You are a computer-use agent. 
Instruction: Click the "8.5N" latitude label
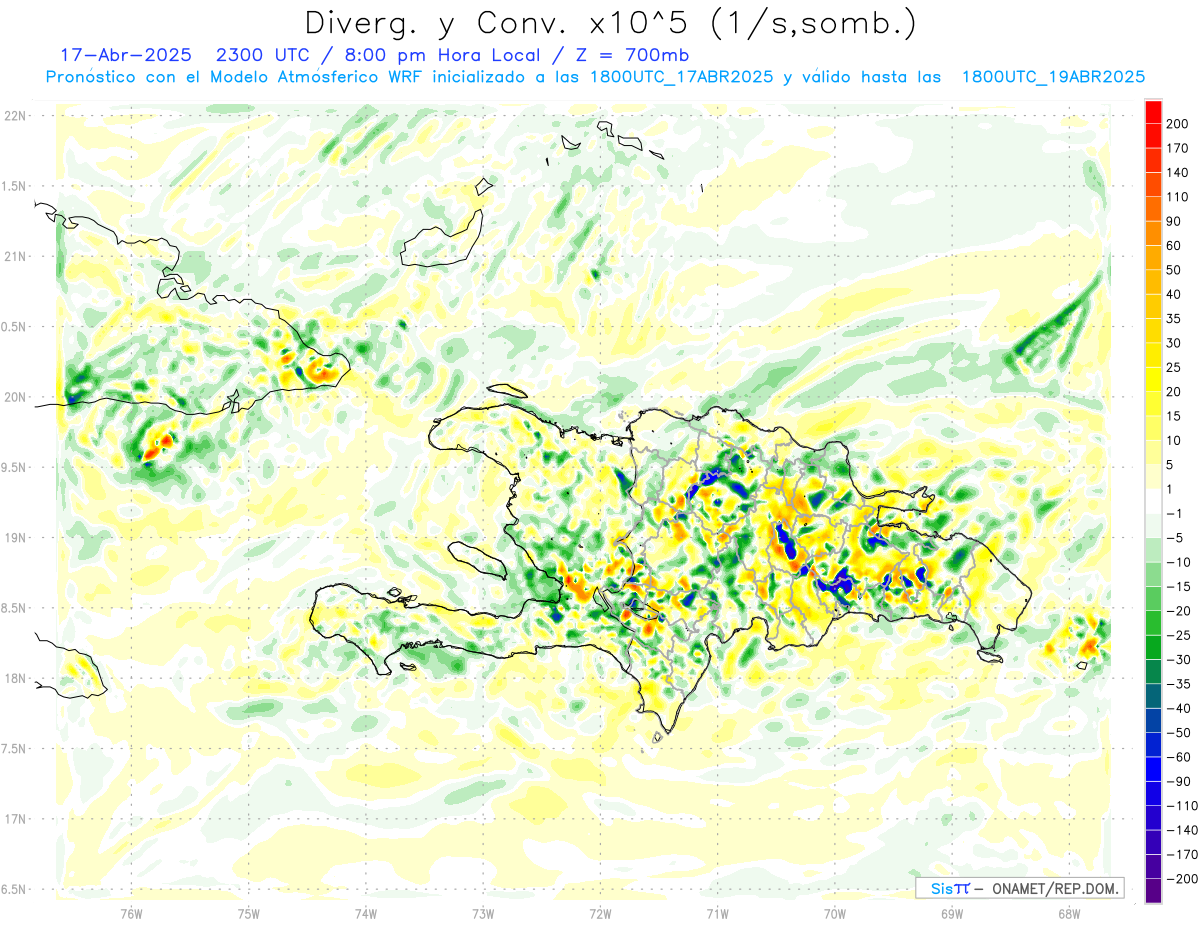pyautogui.click(x=14, y=608)
